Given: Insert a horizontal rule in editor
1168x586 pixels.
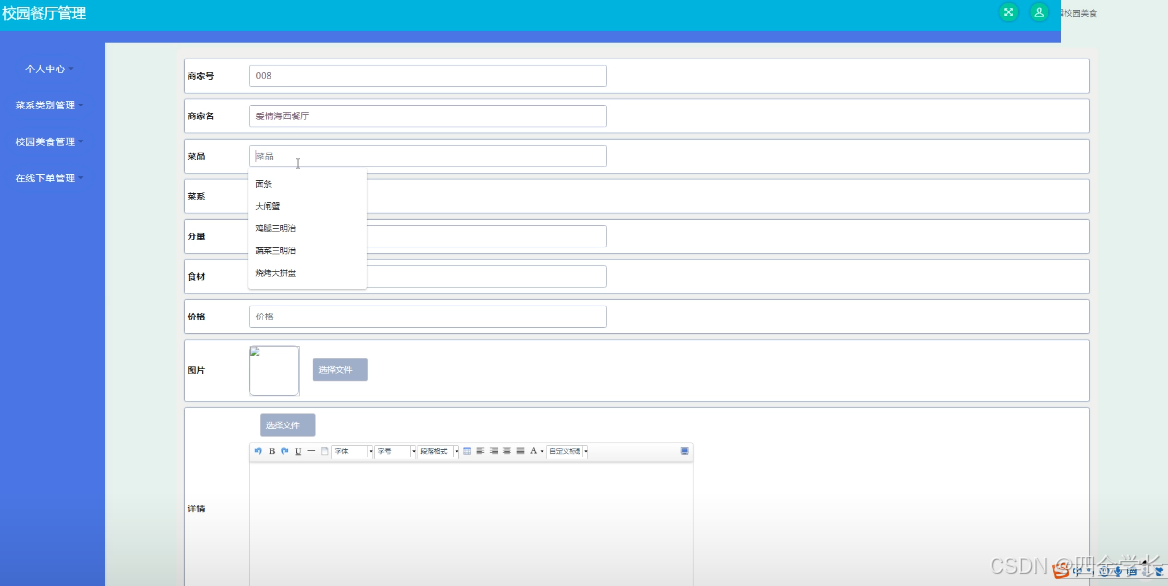Looking at the screenshot, I should pos(311,451).
